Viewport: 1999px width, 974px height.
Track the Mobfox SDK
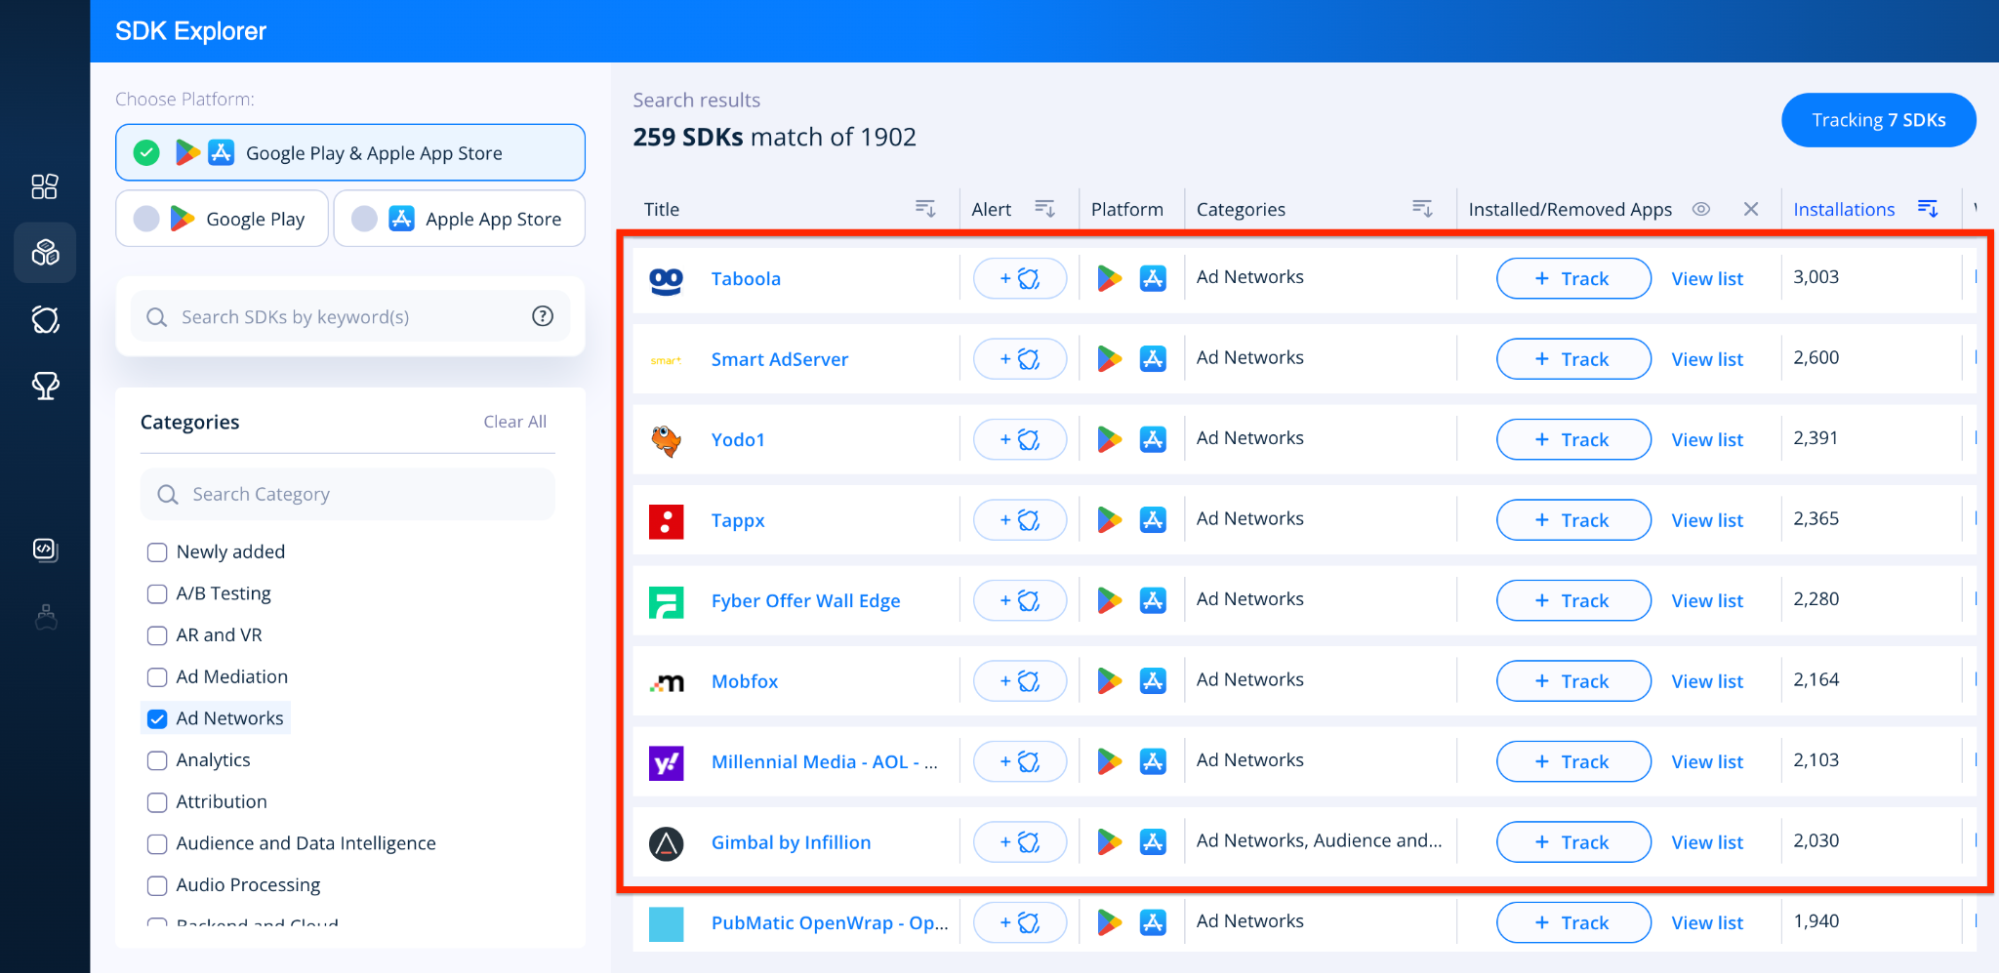coord(1573,681)
